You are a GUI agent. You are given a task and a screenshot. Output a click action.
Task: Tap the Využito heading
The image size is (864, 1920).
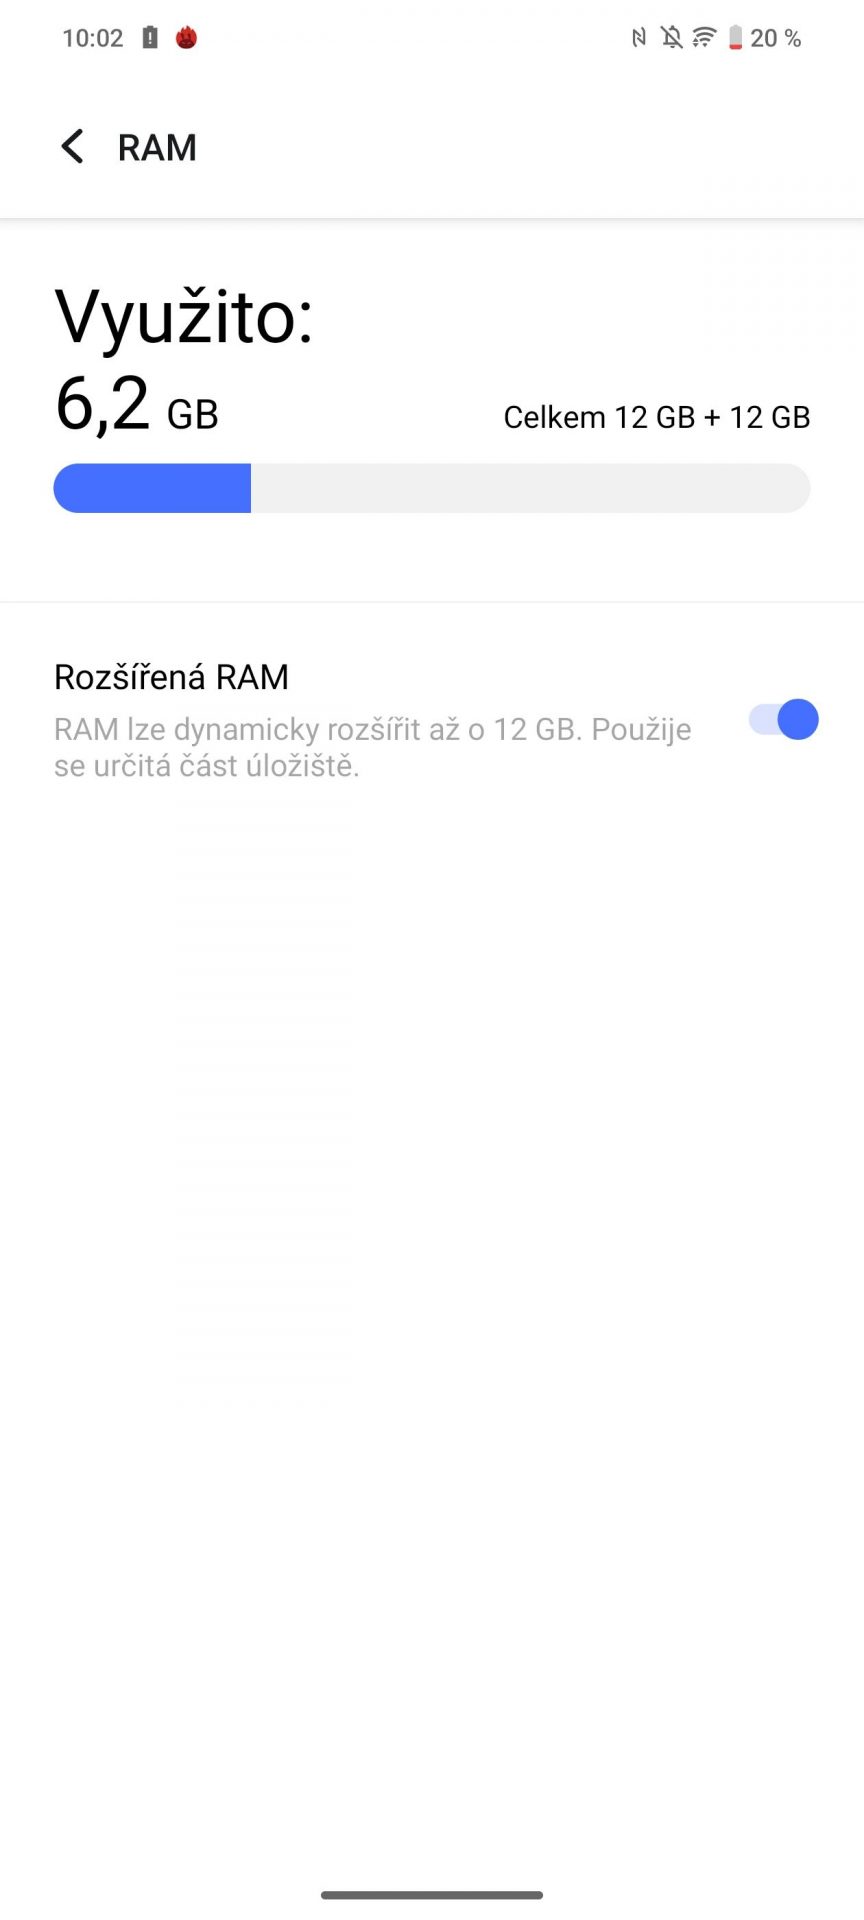[184, 316]
